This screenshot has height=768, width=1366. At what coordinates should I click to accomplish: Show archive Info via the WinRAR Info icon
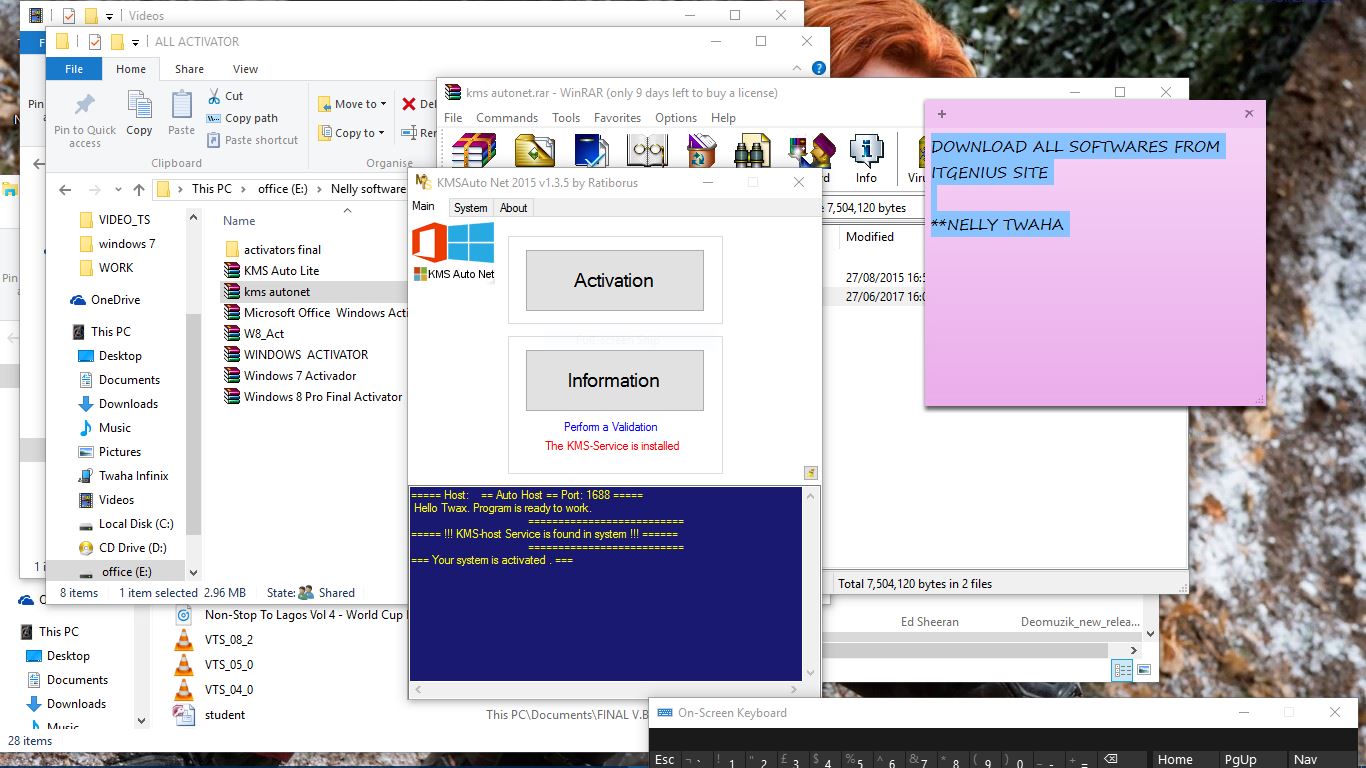click(x=866, y=150)
